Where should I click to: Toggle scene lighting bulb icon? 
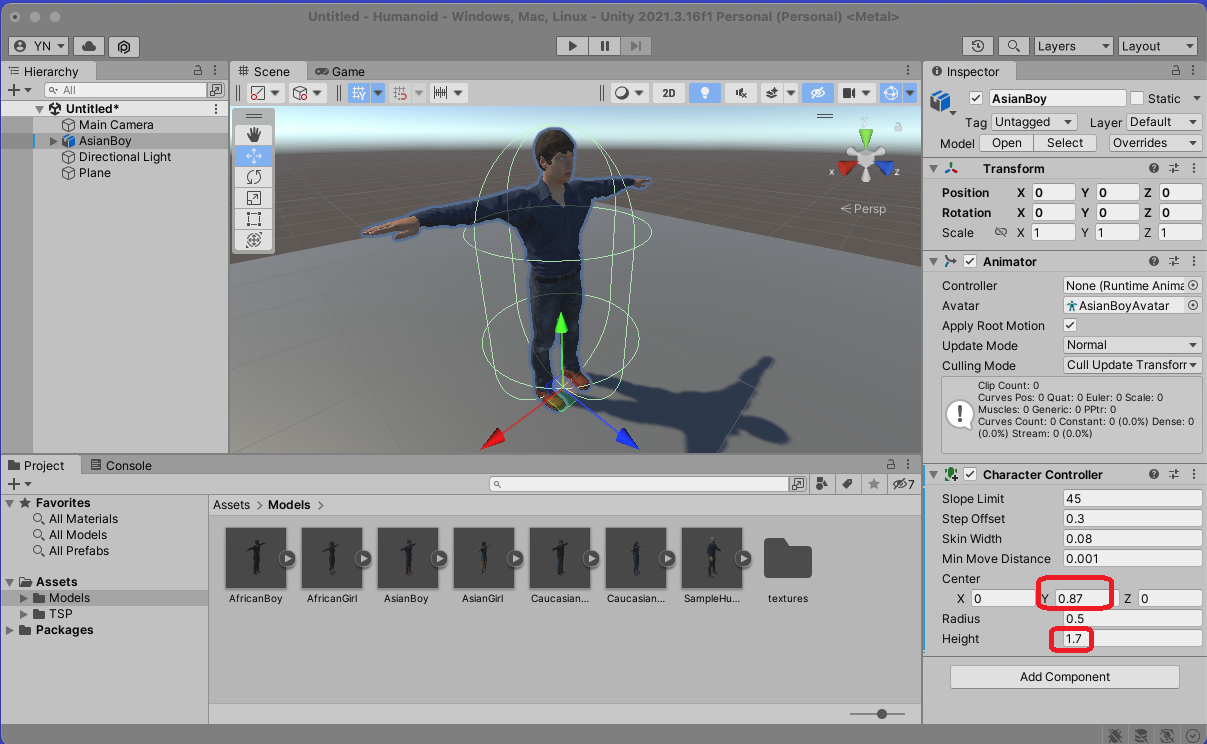point(705,93)
